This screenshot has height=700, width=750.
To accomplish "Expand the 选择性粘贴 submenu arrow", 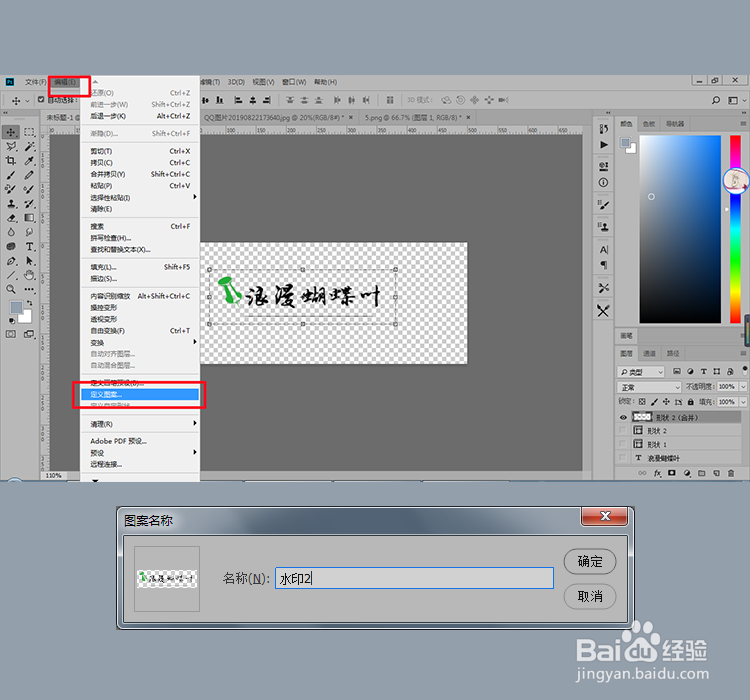I will click(x=195, y=197).
